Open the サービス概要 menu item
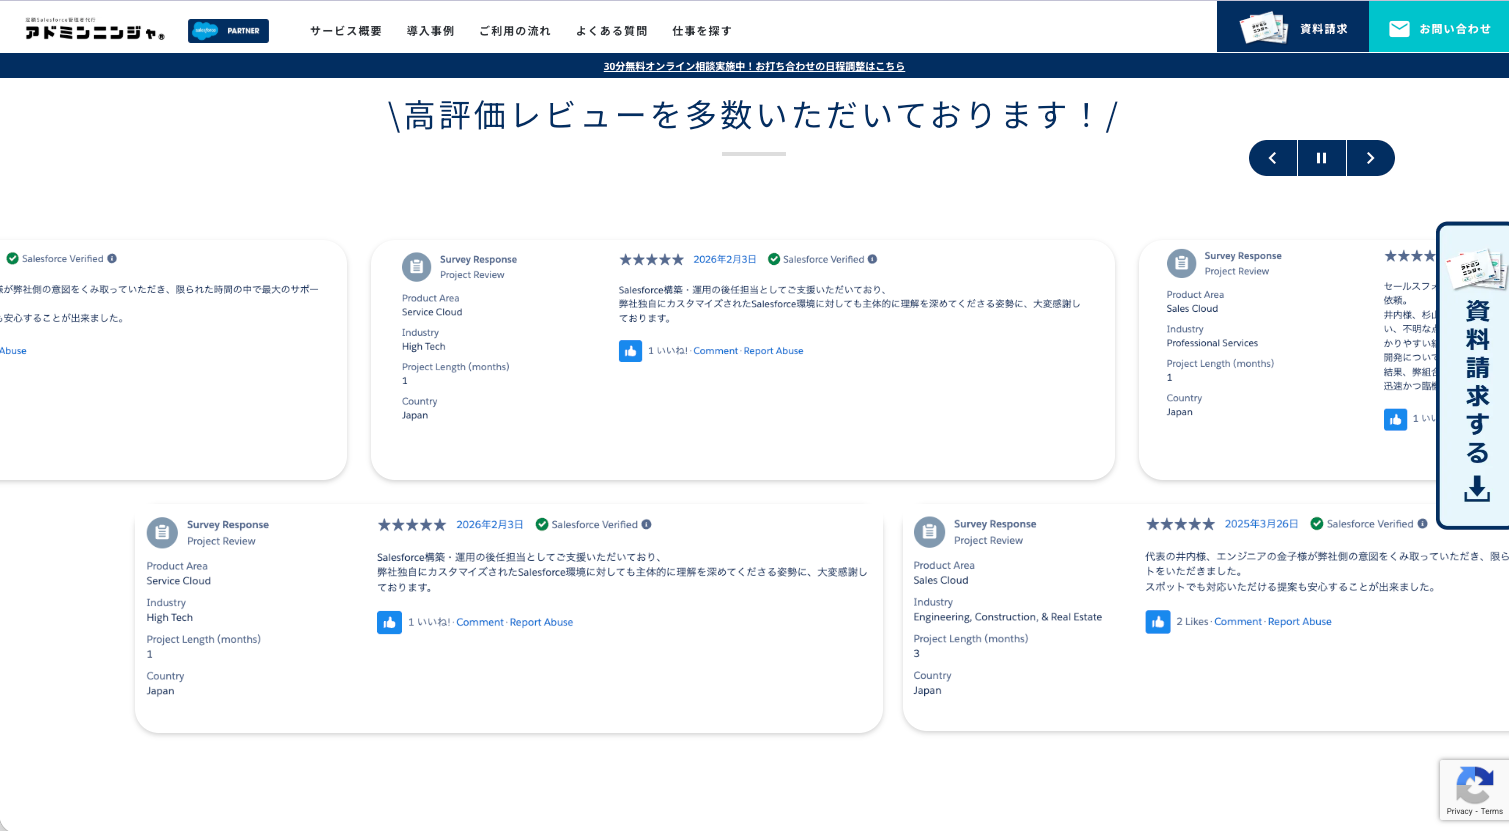This screenshot has width=1509, height=831. (346, 31)
